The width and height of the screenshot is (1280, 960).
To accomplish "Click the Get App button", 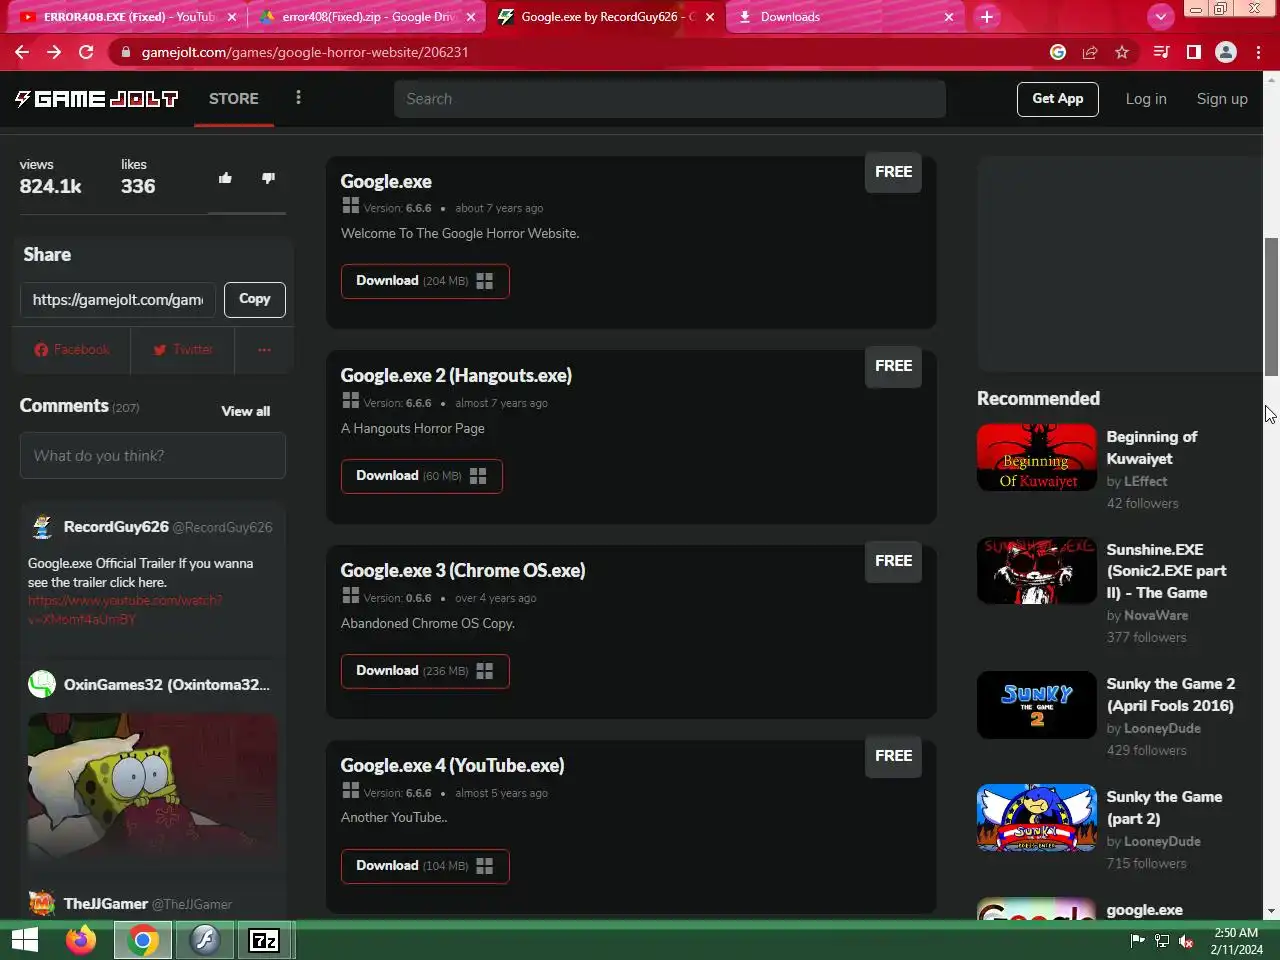I will [x=1058, y=99].
